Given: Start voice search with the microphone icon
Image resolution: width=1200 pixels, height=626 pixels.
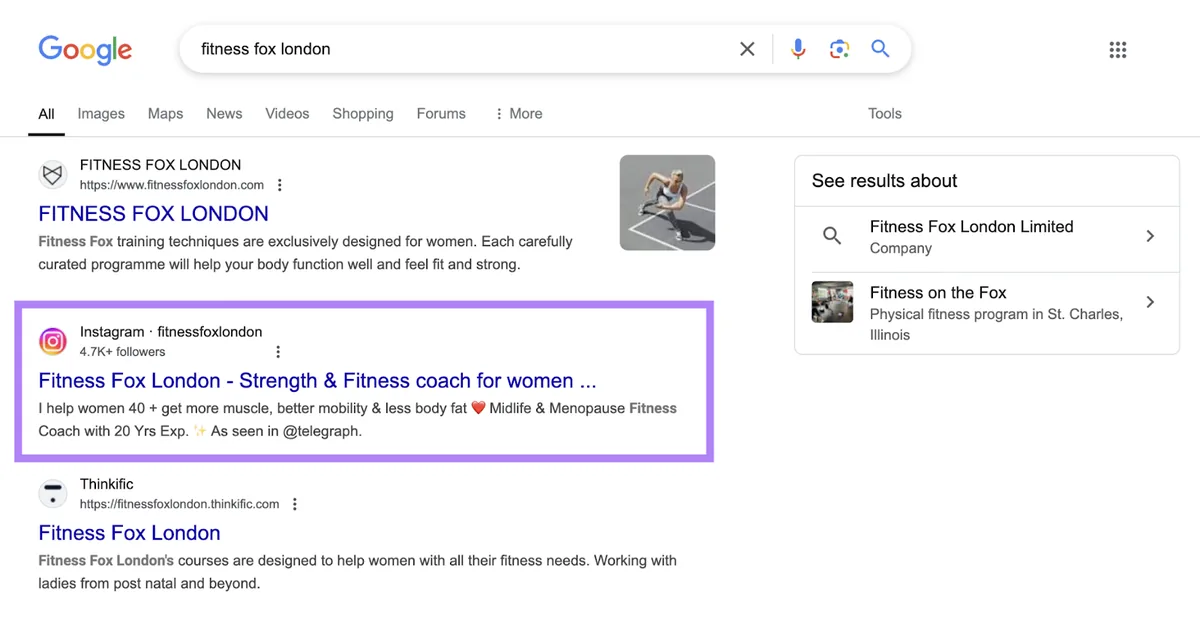Looking at the screenshot, I should (798, 49).
